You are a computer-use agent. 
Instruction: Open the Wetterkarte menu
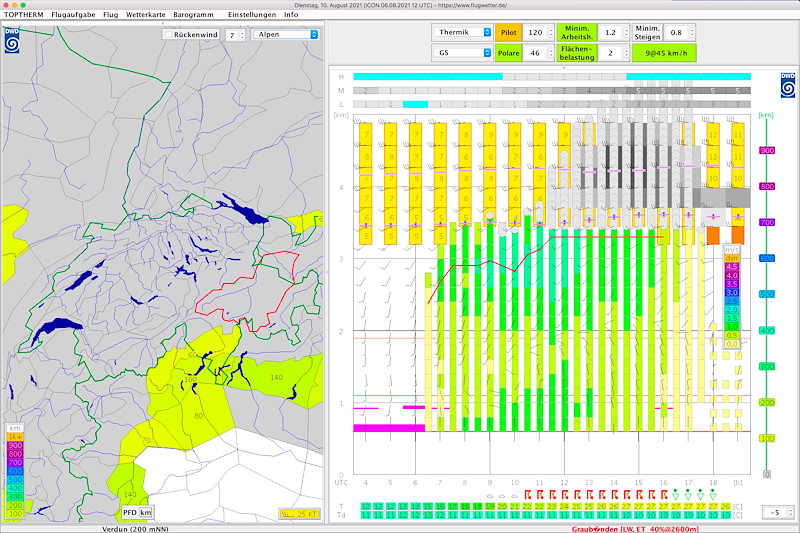click(x=145, y=15)
